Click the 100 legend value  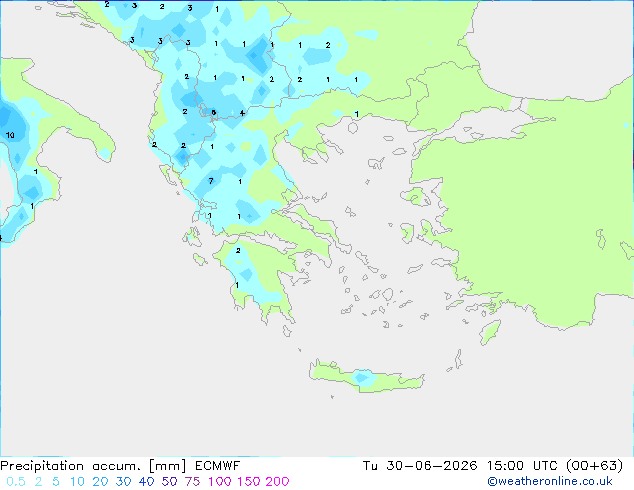[x=220, y=482]
